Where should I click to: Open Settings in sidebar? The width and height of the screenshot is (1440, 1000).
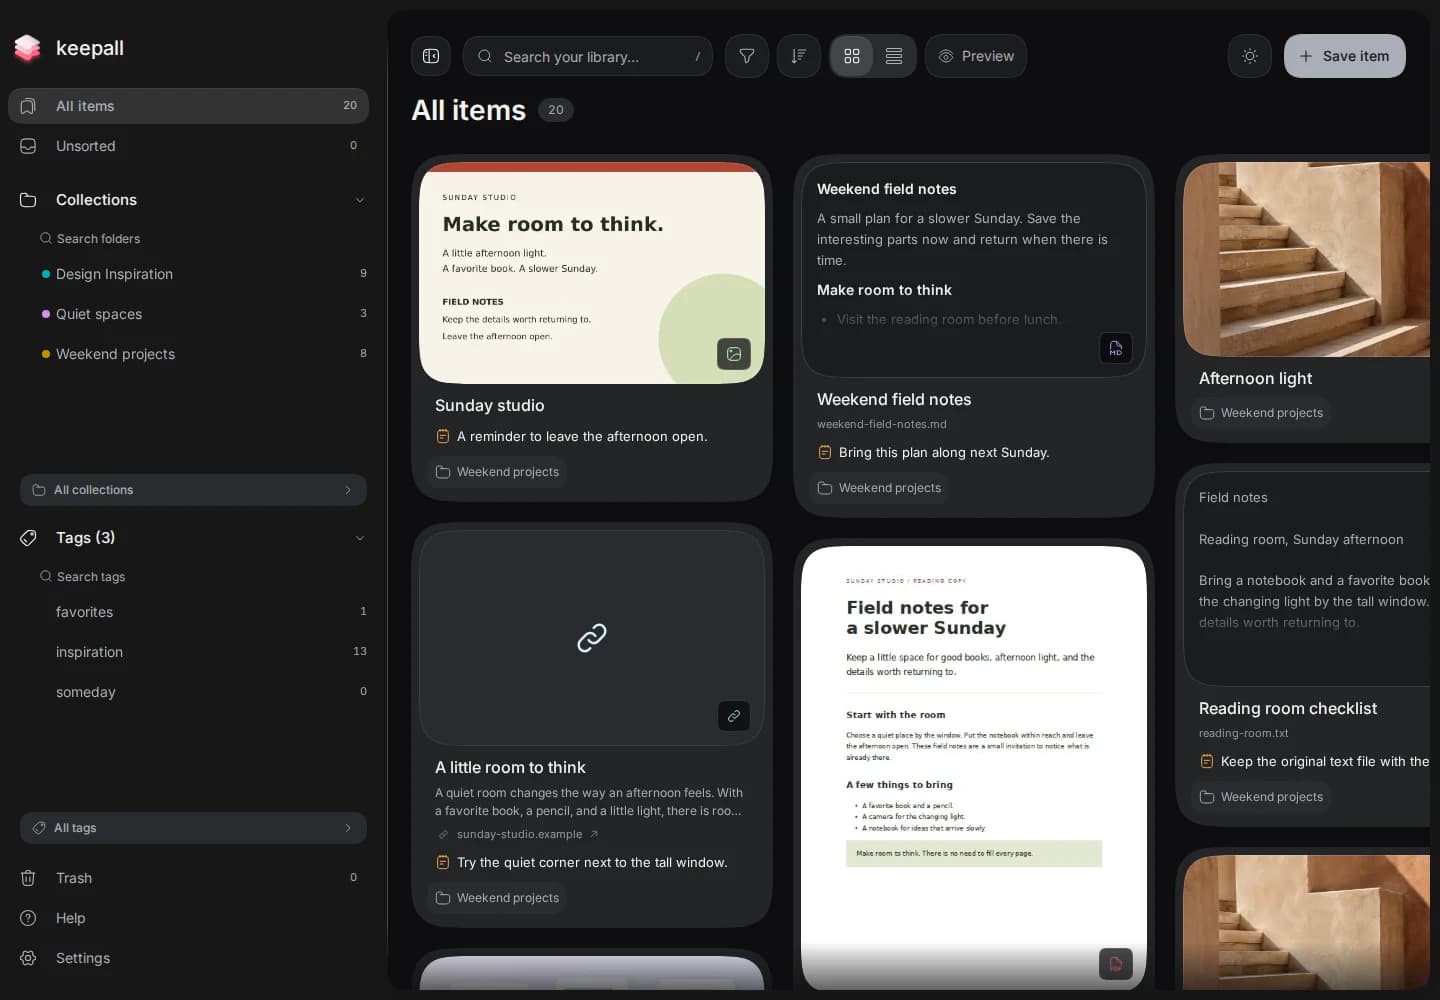tap(188, 958)
